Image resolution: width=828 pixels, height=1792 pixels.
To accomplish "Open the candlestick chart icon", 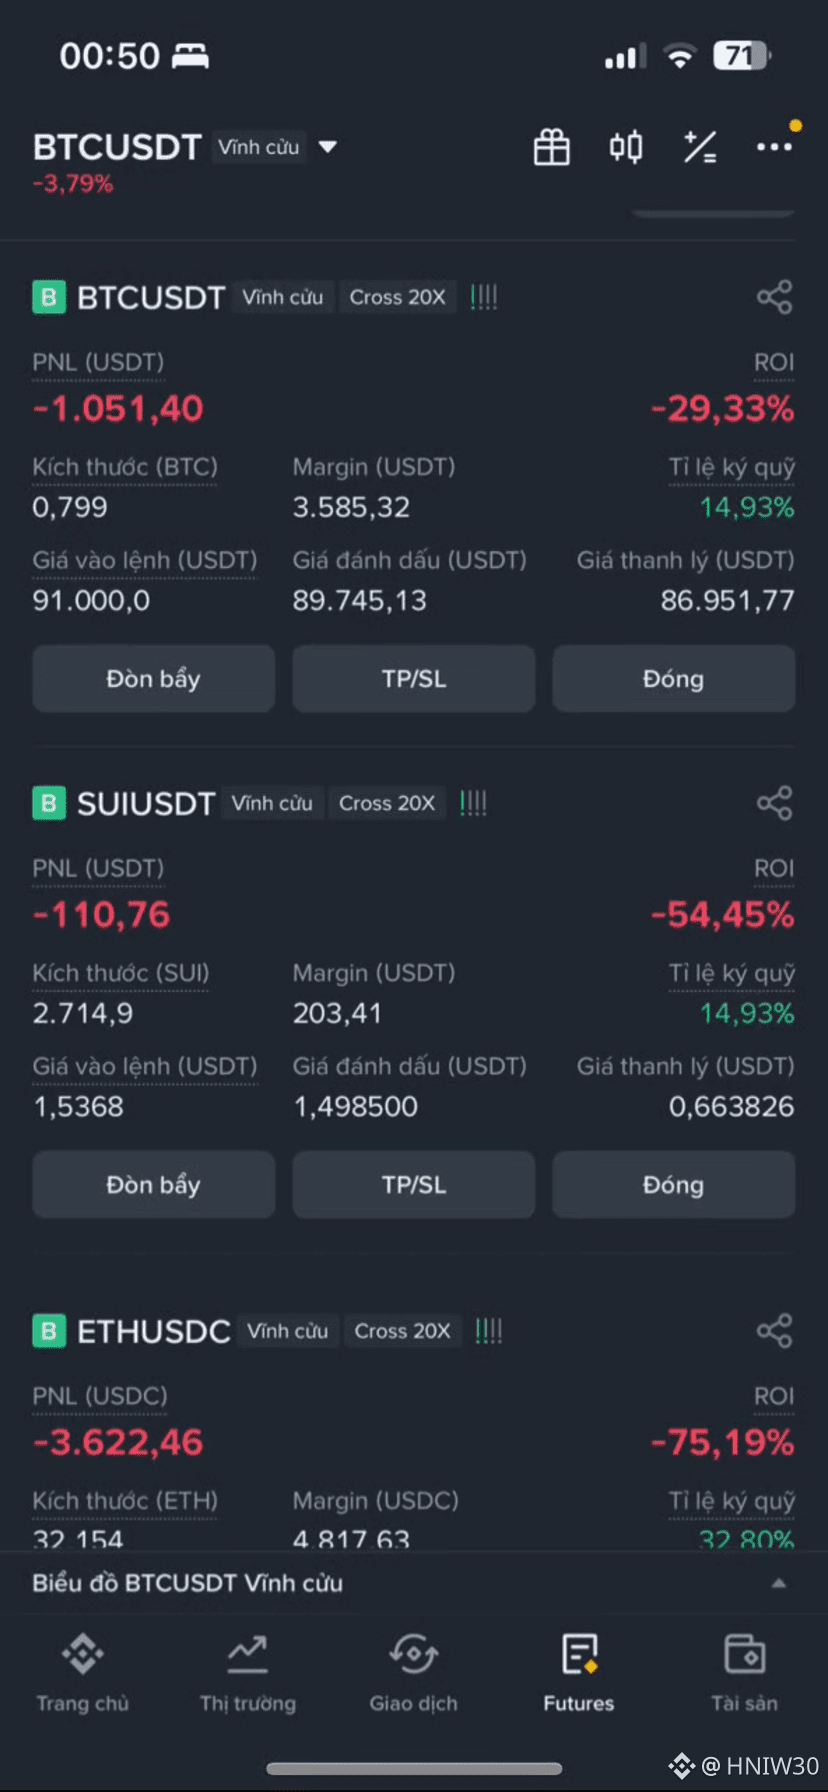I will 626,147.
